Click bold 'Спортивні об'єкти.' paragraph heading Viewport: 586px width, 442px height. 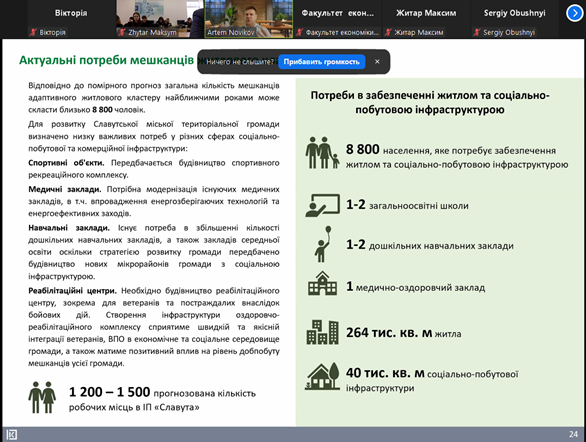coord(66,163)
